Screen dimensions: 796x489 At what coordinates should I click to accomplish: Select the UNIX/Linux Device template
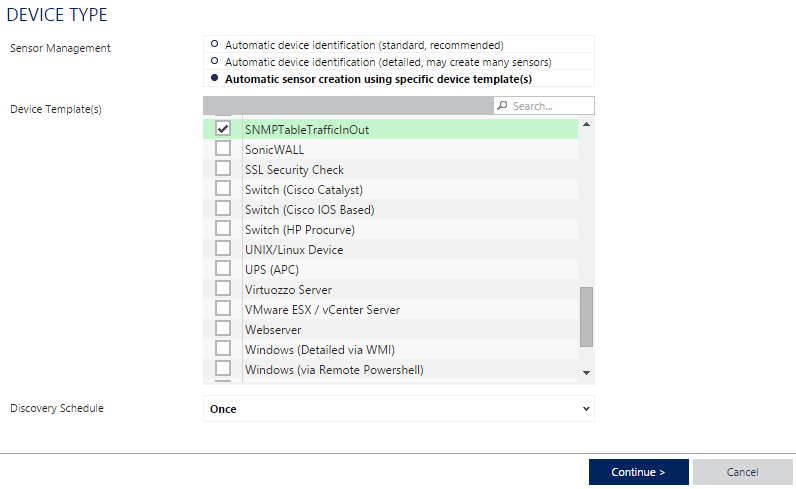coord(222,248)
